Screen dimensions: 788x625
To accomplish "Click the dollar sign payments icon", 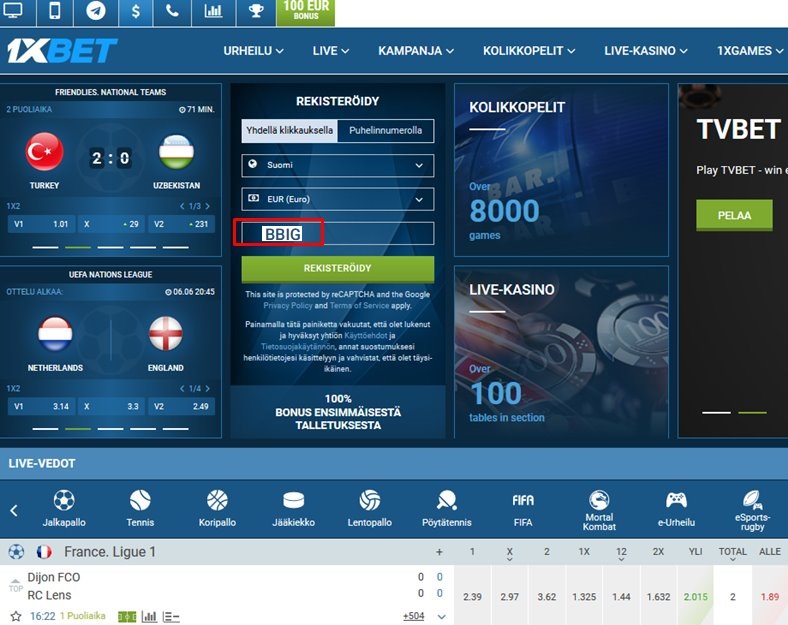I will tap(136, 11).
